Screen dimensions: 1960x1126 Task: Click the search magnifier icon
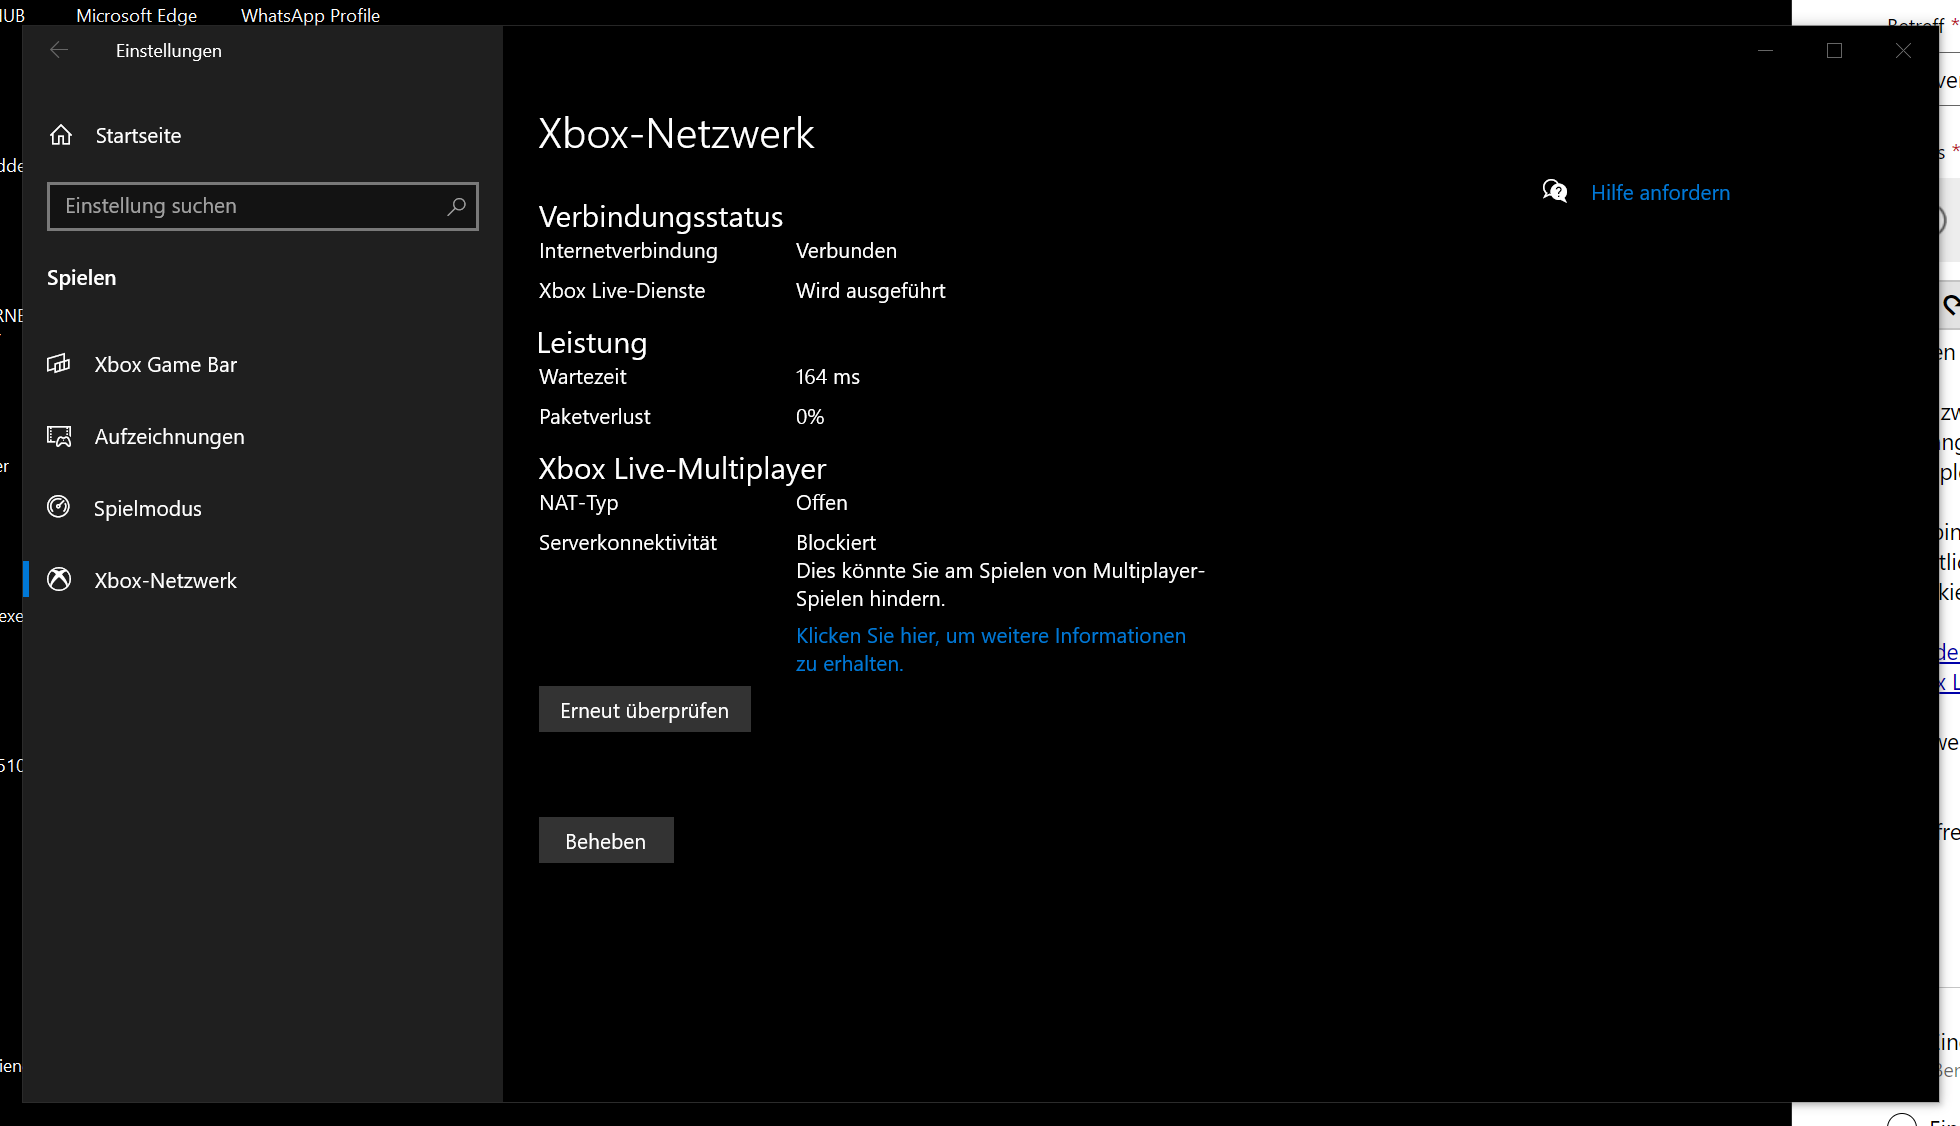click(456, 206)
